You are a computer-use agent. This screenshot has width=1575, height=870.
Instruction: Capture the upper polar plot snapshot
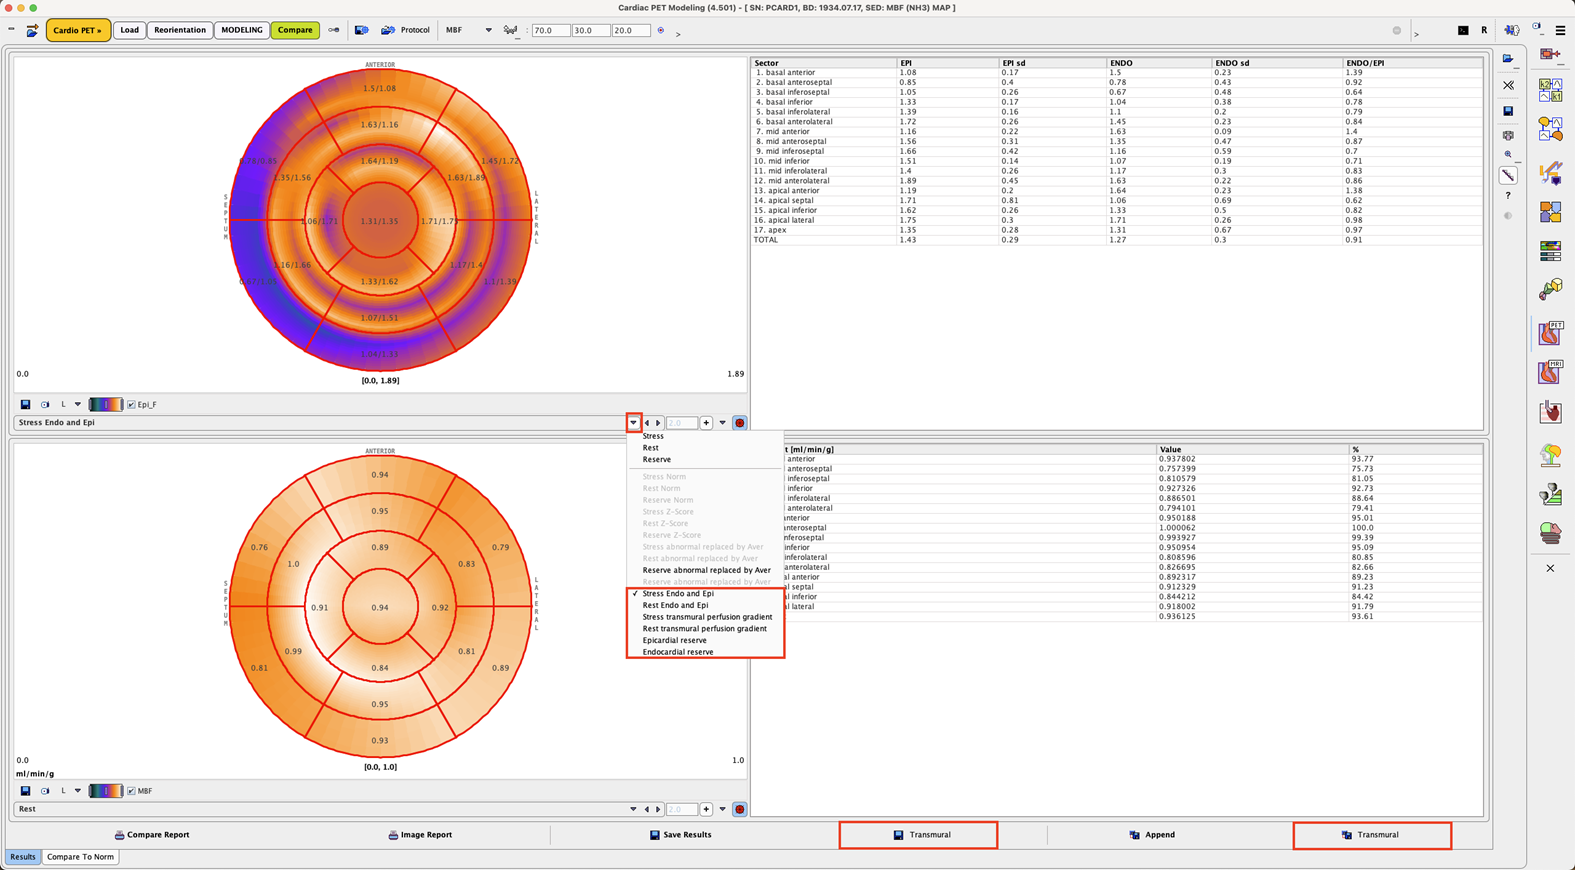(45, 405)
